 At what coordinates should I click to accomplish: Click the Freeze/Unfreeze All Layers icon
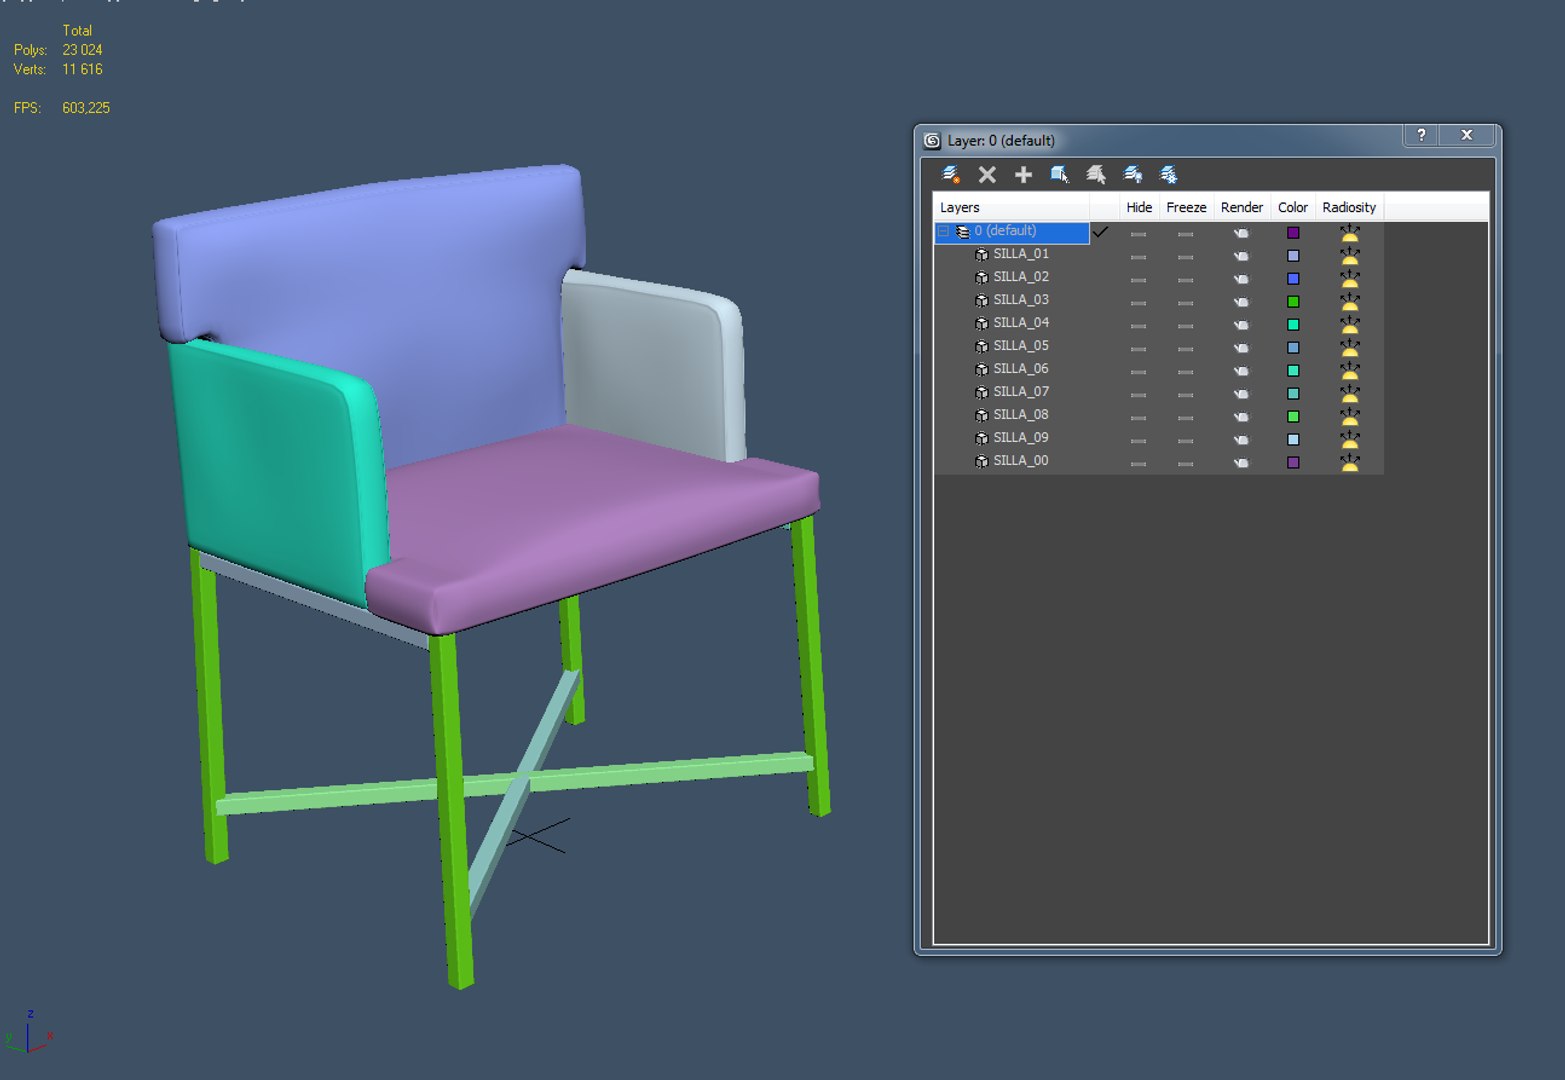[1168, 175]
